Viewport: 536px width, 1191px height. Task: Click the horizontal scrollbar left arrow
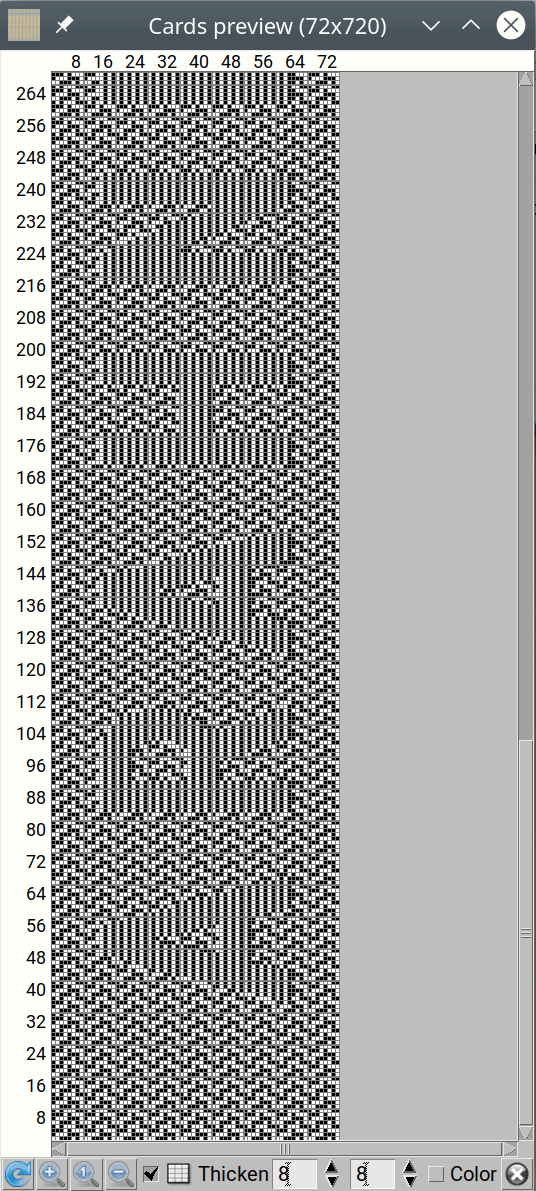tap(58, 1148)
